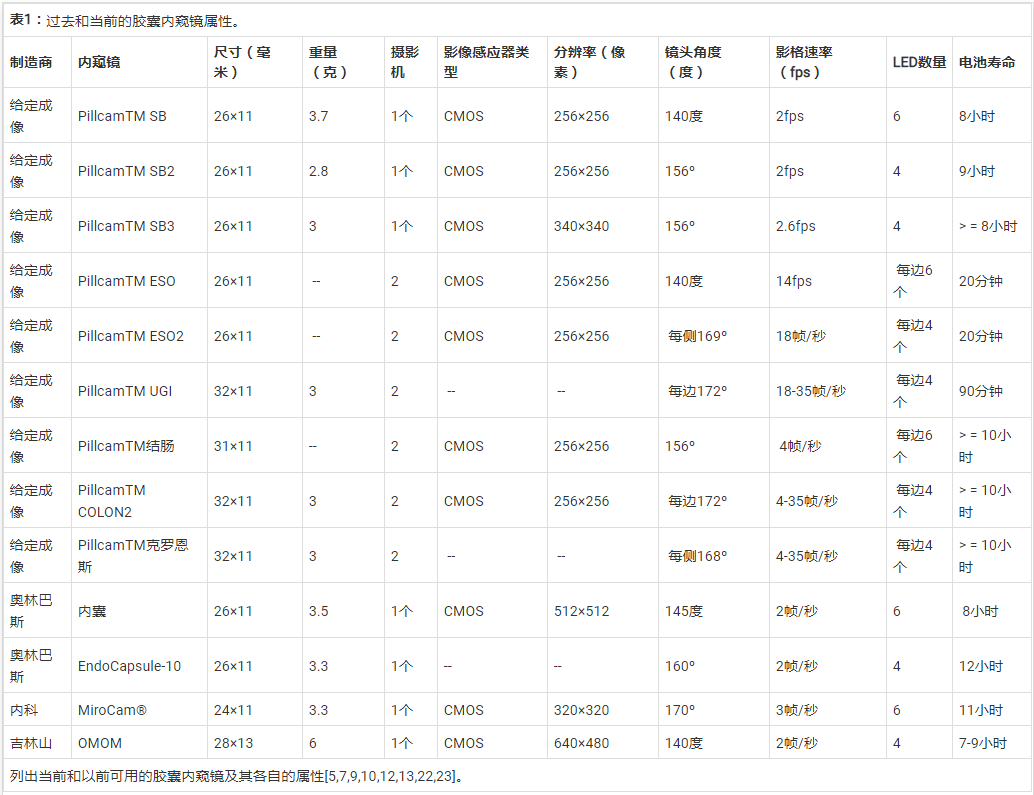Select the battery life '11小时'
1034x795 pixels.
pyautogui.click(x=981, y=710)
